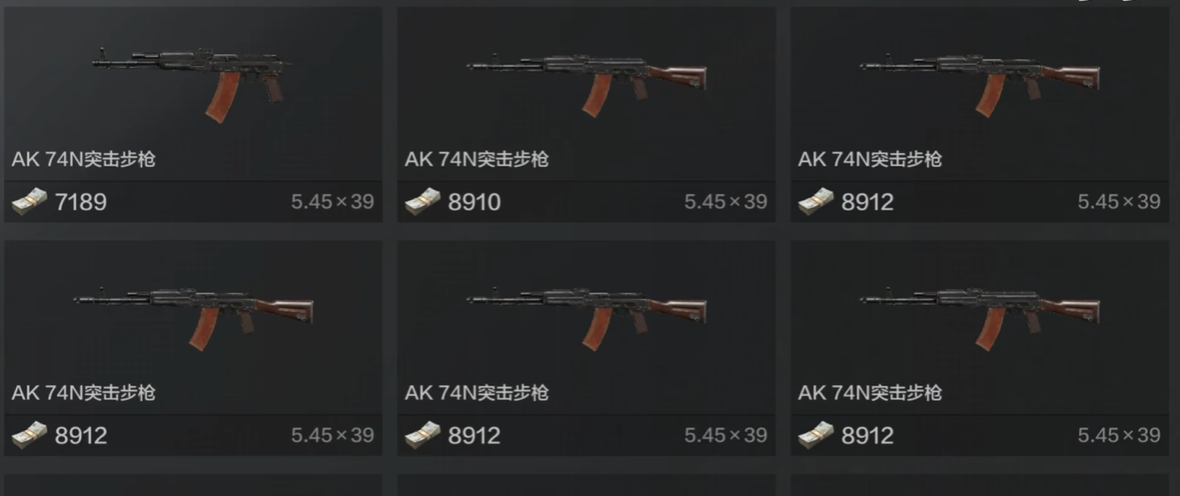The image size is (1180, 496).
Task: Select the 7189 price listing
Action: pos(81,202)
